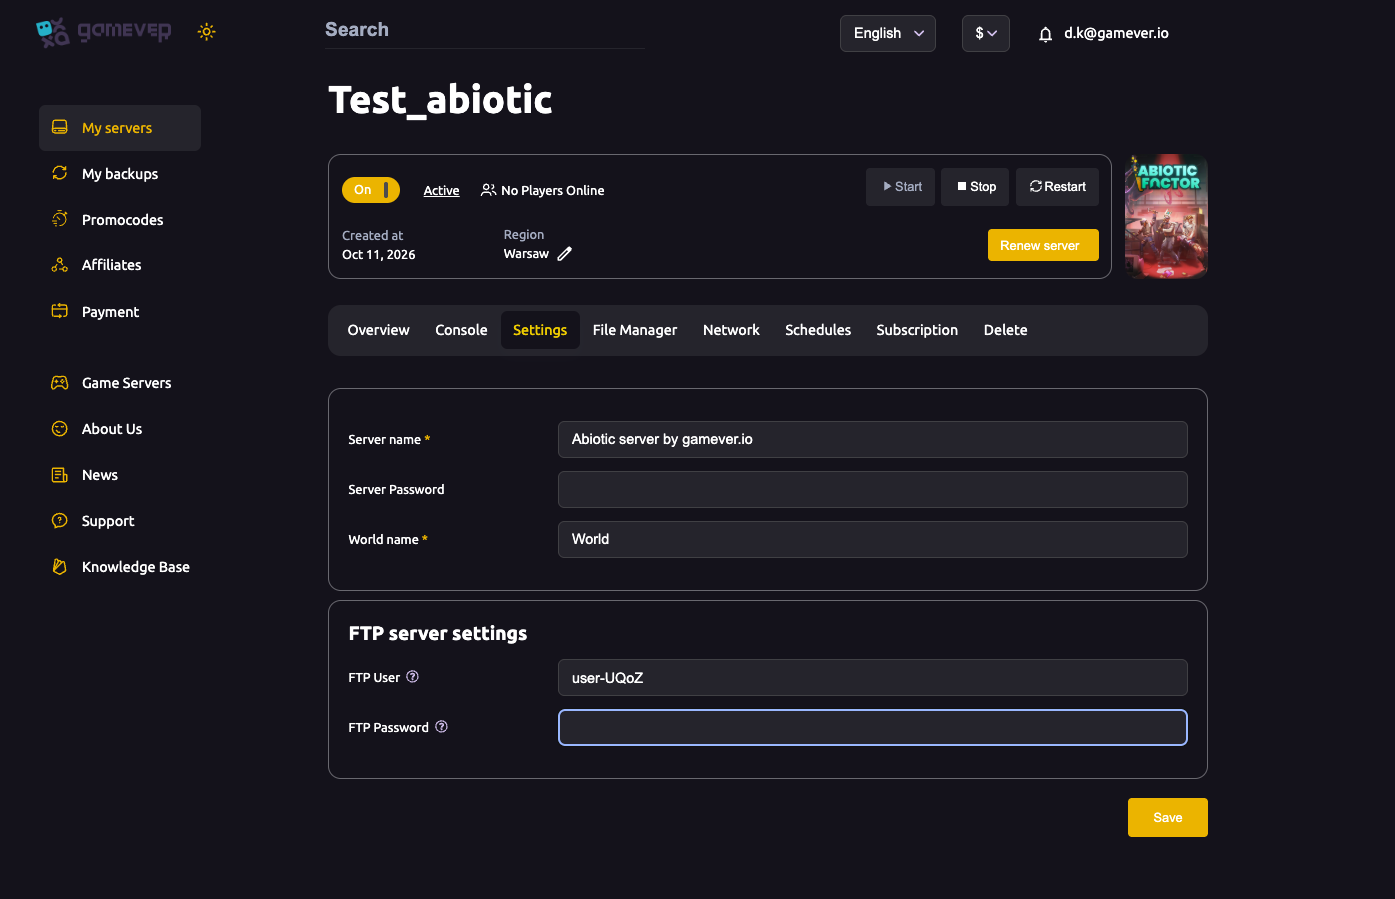Select the Settings tab
This screenshot has height=899, width=1395.
pos(540,330)
